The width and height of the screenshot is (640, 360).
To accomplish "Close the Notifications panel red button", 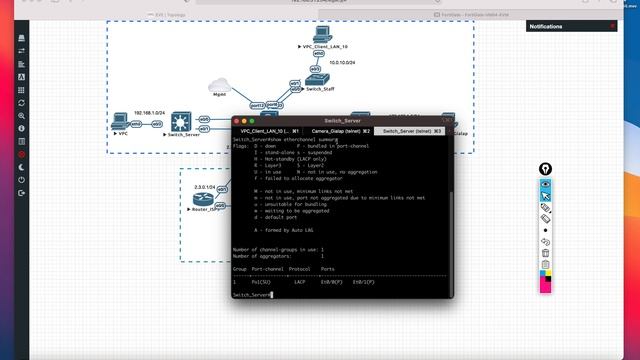I will (x=612, y=26).
